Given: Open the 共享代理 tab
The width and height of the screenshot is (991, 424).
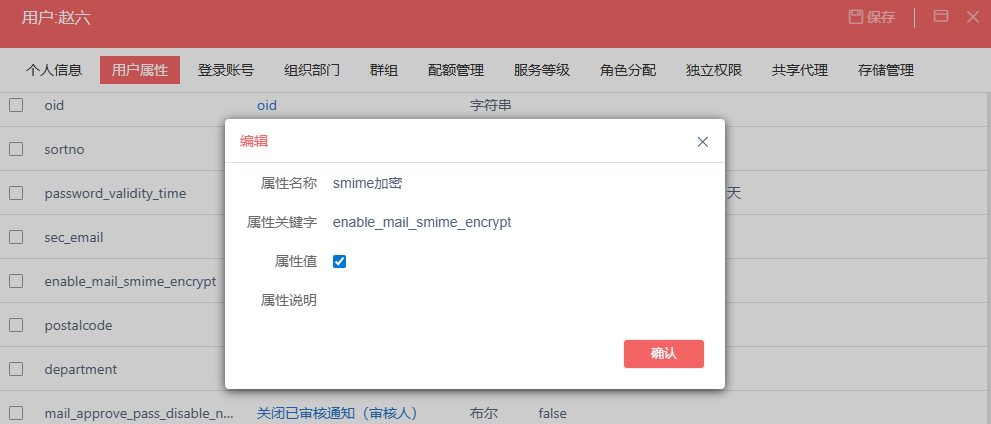Looking at the screenshot, I should (800, 70).
